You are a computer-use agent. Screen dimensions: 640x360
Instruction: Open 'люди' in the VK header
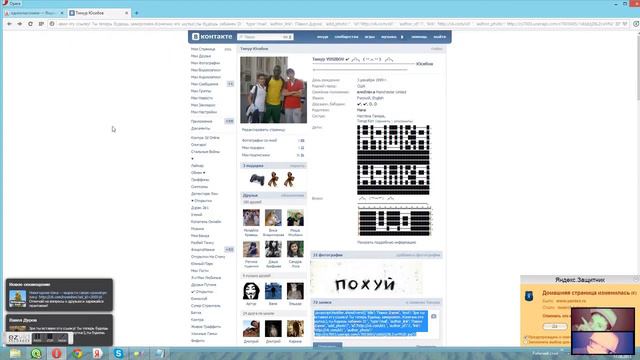coord(322,37)
